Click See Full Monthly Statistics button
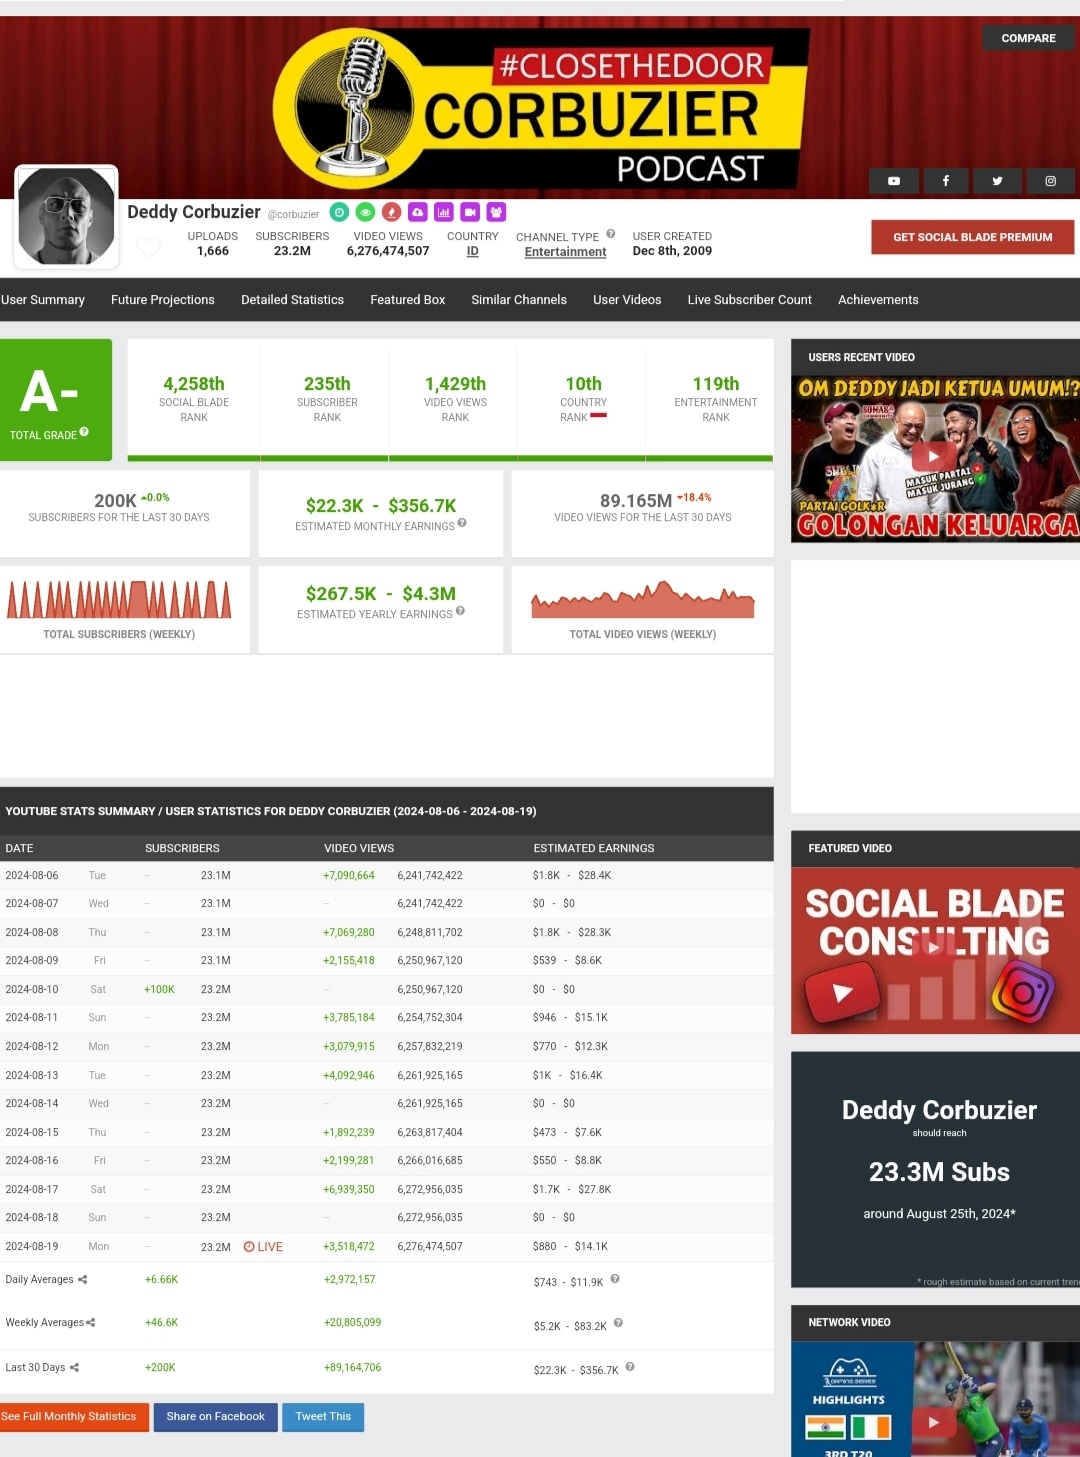 [x=72, y=1417]
